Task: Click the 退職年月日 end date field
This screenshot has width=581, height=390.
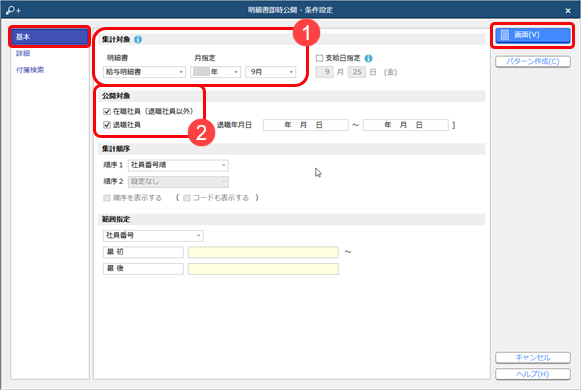Action: tap(406, 125)
